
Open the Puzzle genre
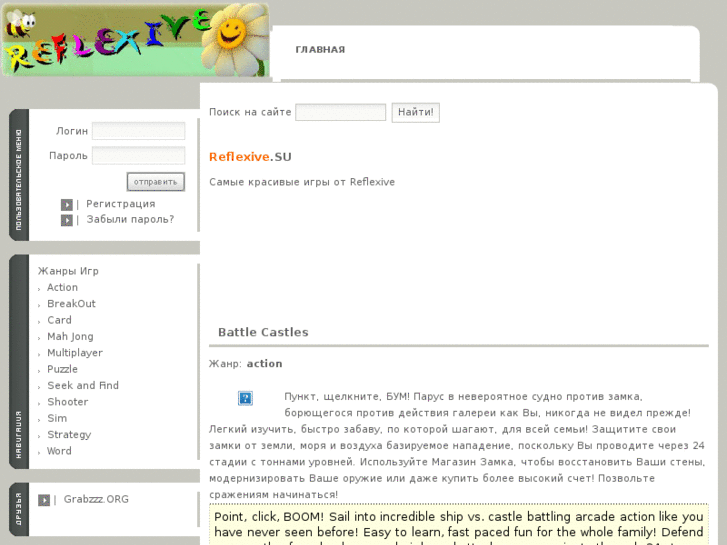[63, 369]
